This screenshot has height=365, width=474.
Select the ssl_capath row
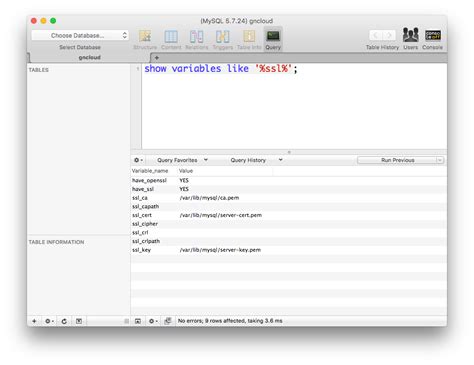click(x=289, y=207)
